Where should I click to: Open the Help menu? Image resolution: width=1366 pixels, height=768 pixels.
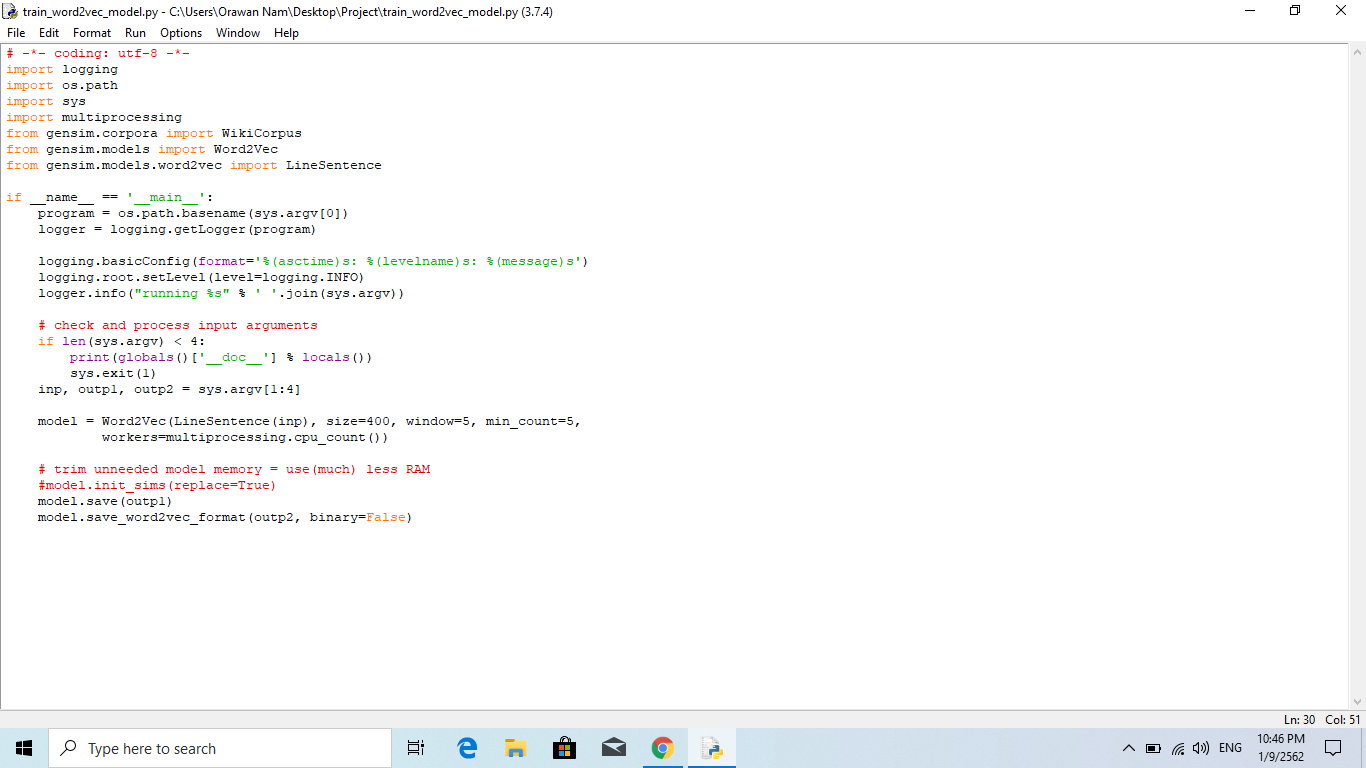tap(286, 32)
